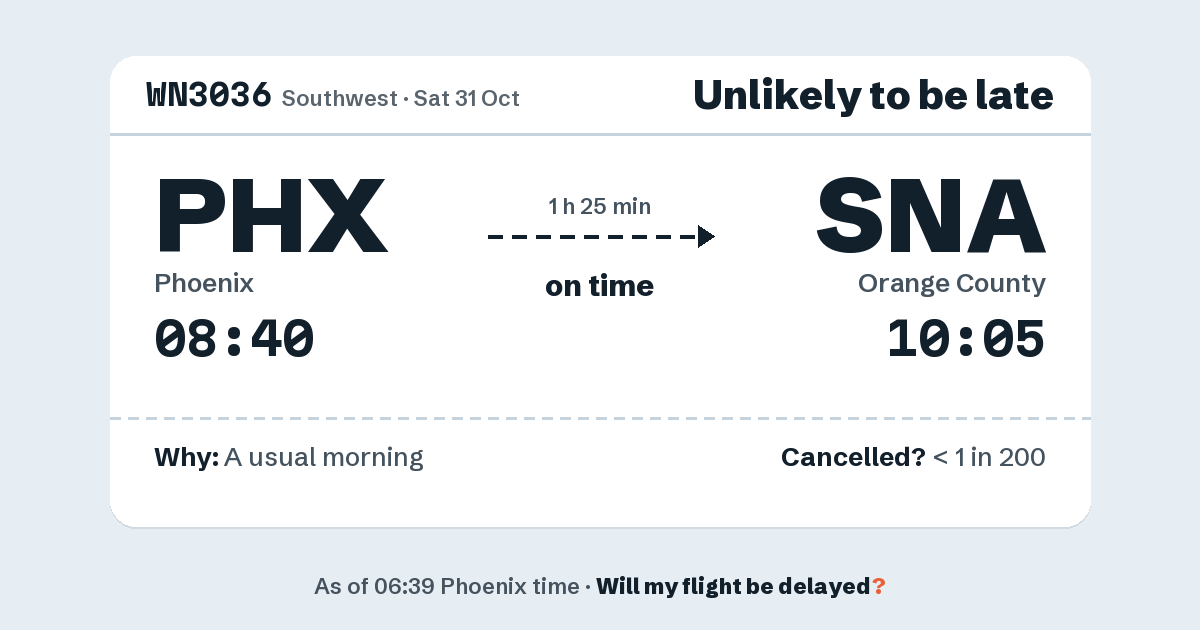
Task: Click the Cancelled? label
Action: [x=853, y=458]
